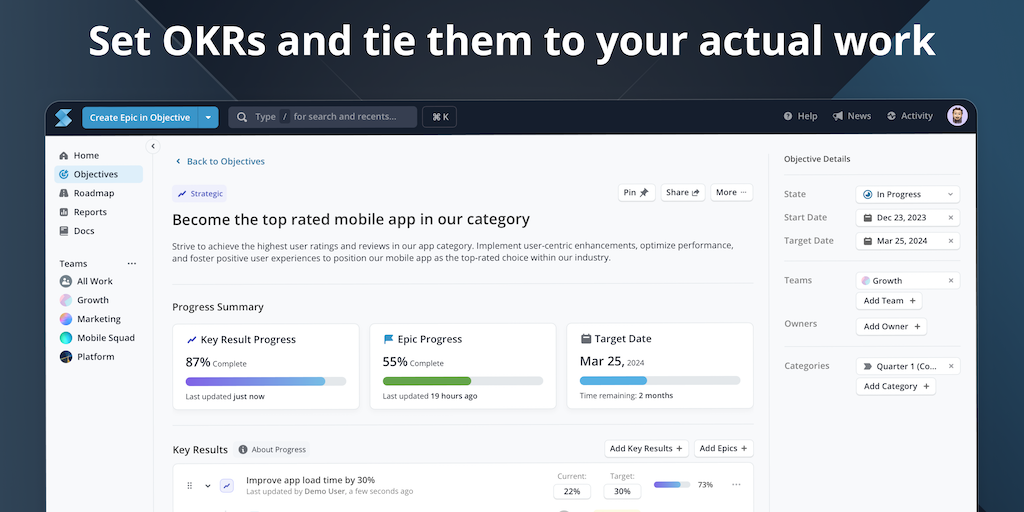Screen dimensions: 1024x512
Task: Remove the Growth team tag
Action: point(951,281)
